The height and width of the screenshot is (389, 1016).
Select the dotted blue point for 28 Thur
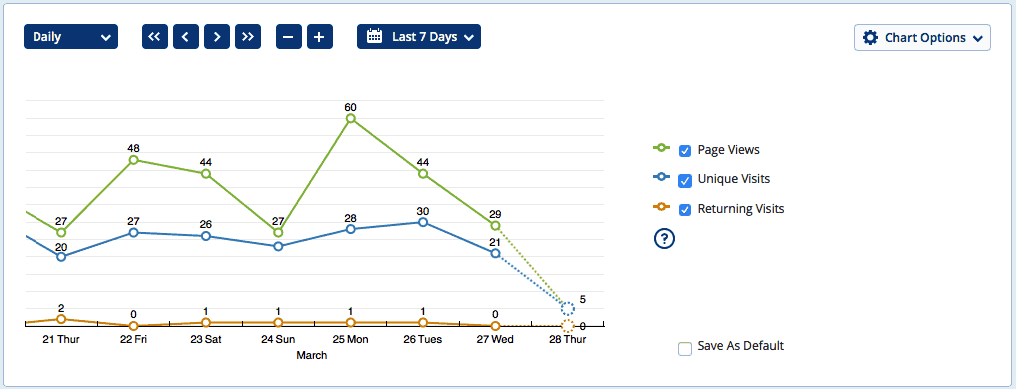tap(568, 309)
